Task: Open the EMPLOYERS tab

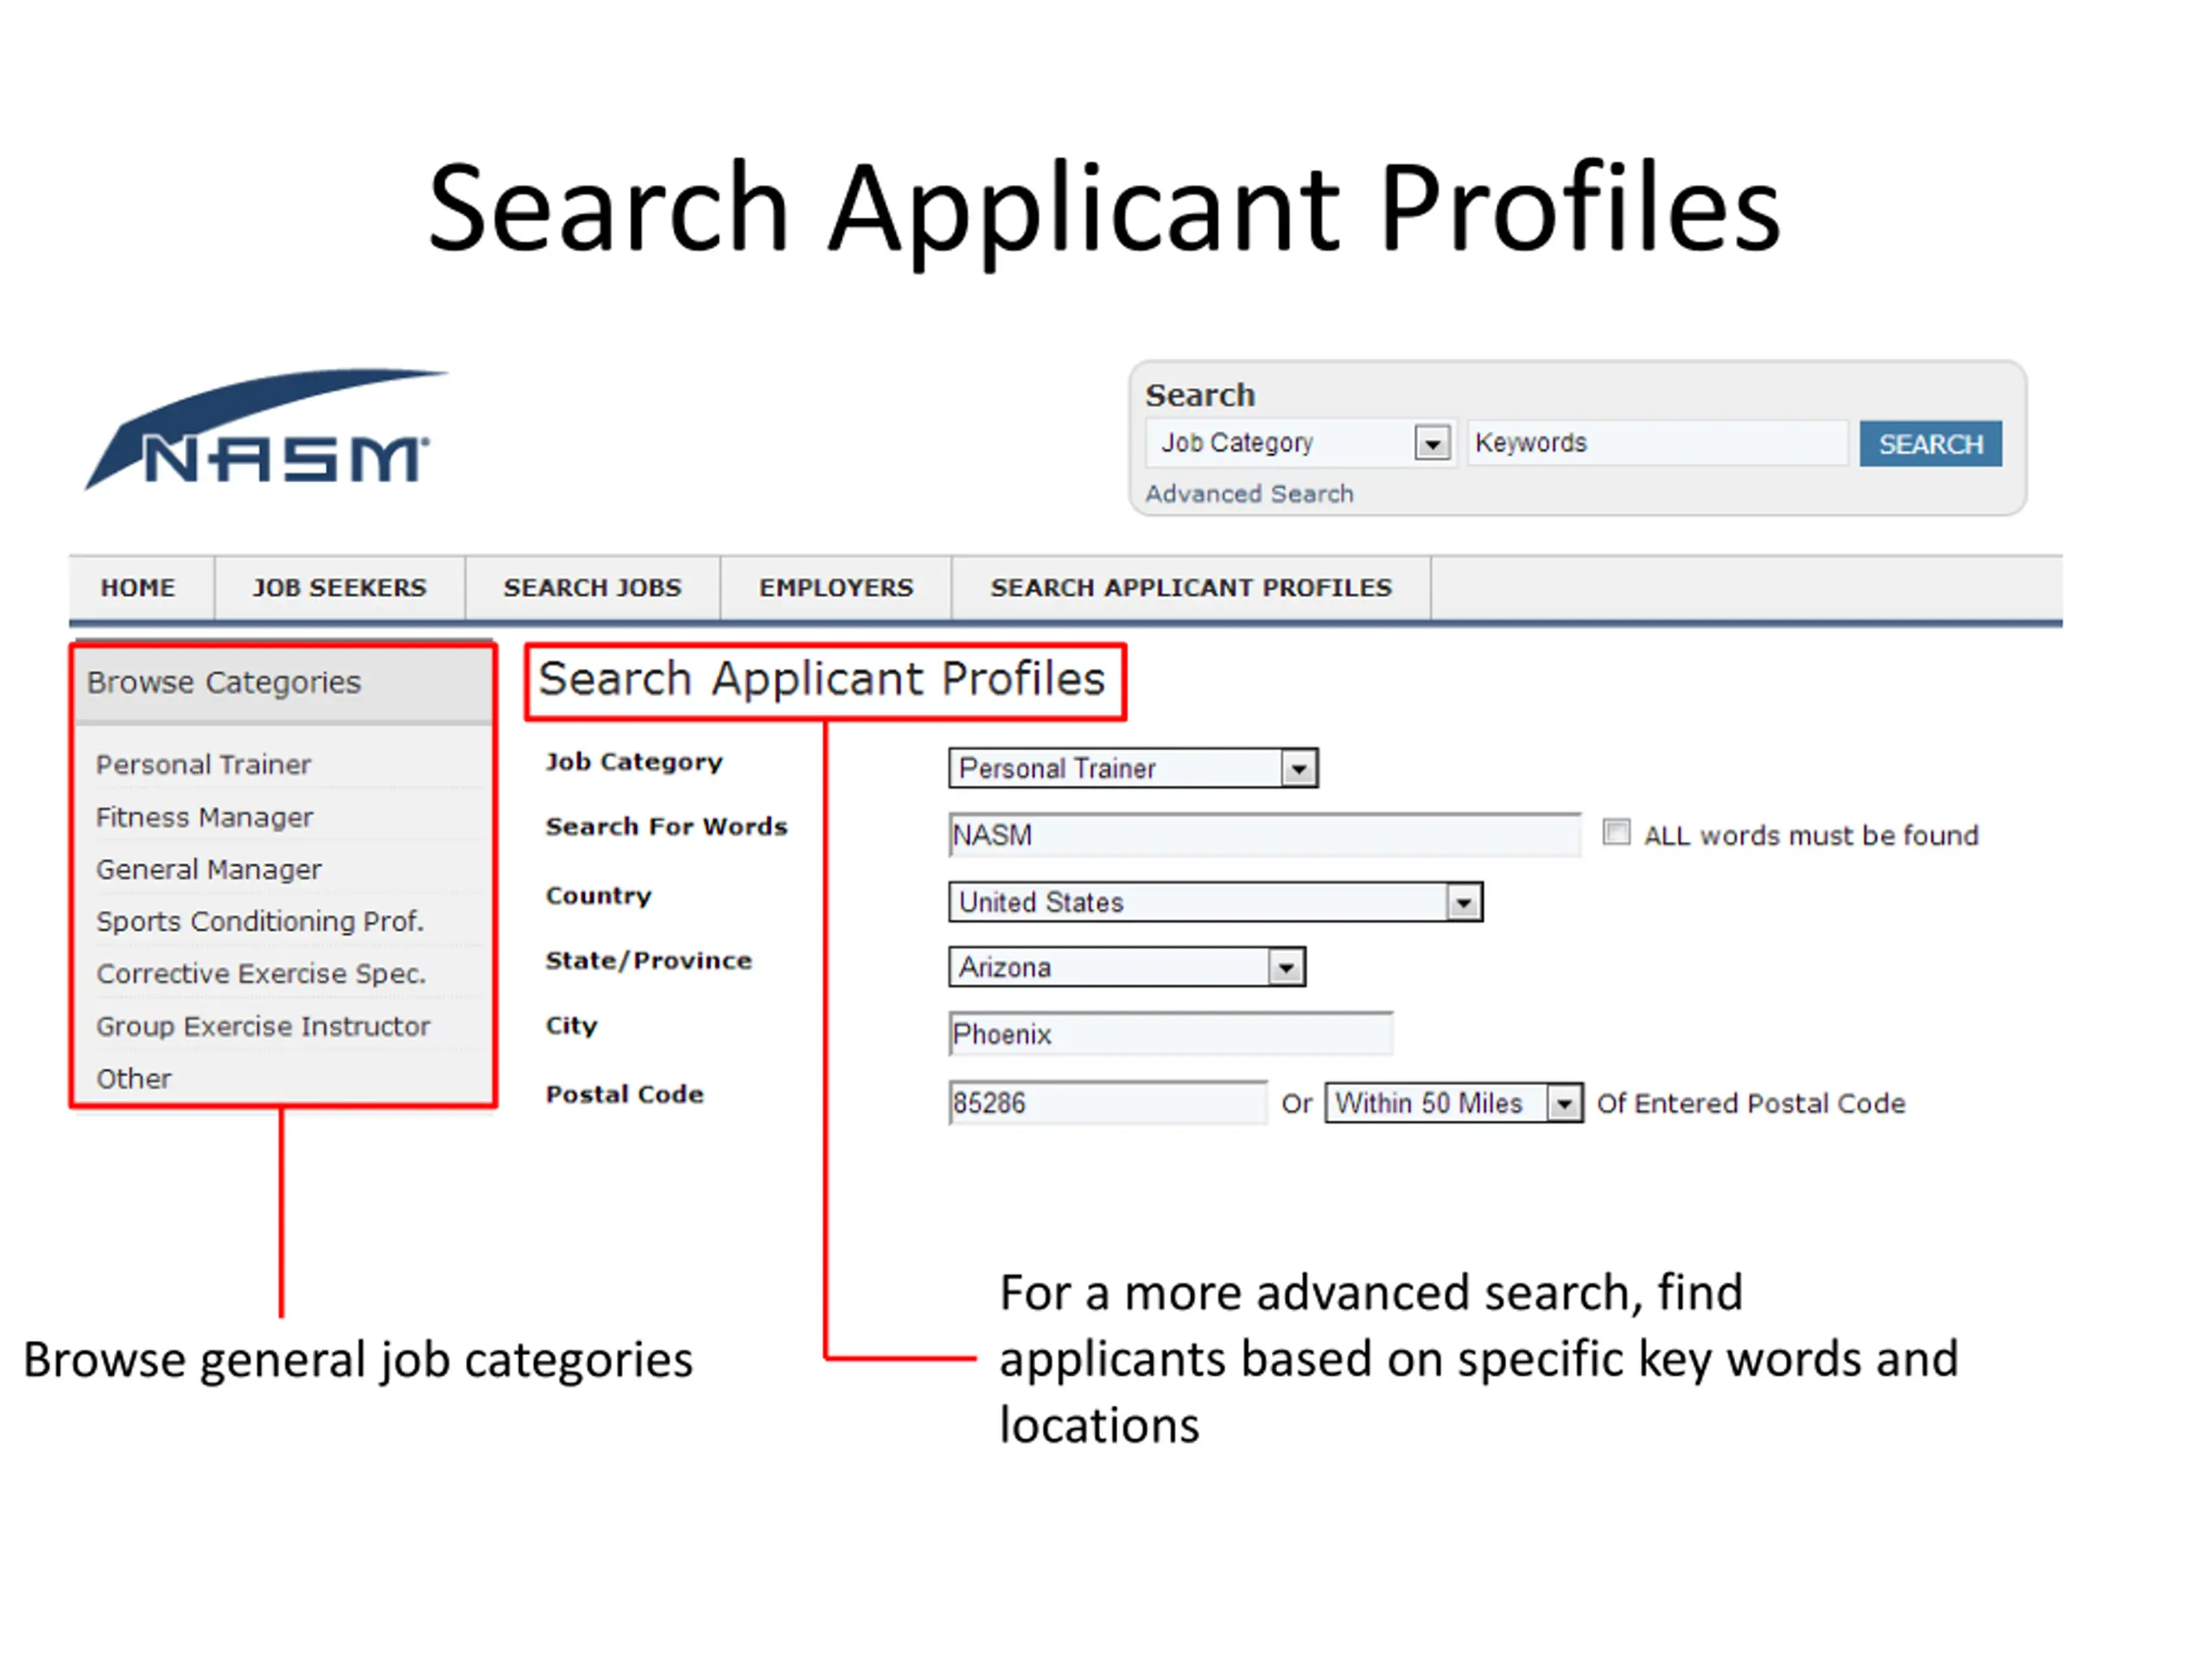Action: pyautogui.click(x=836, y=588)
